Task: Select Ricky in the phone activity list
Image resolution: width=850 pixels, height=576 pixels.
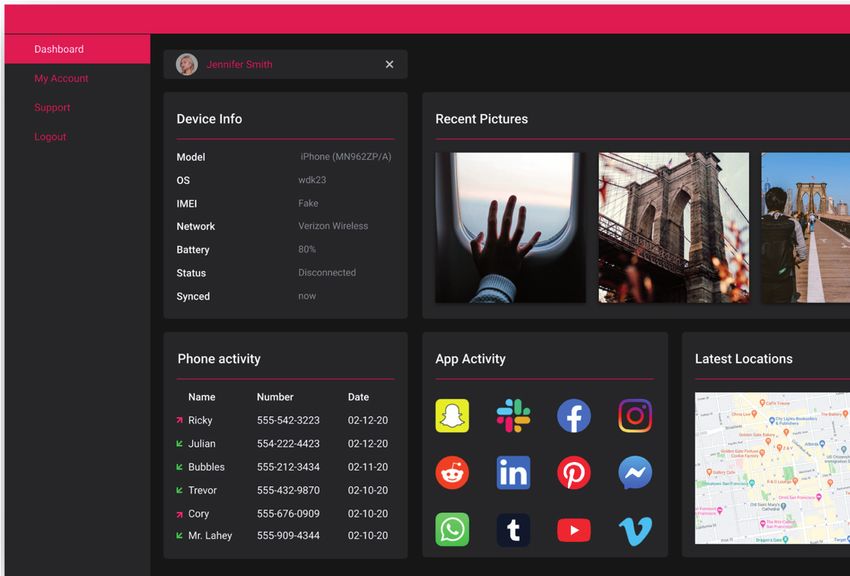Action: tap(200, 420)
